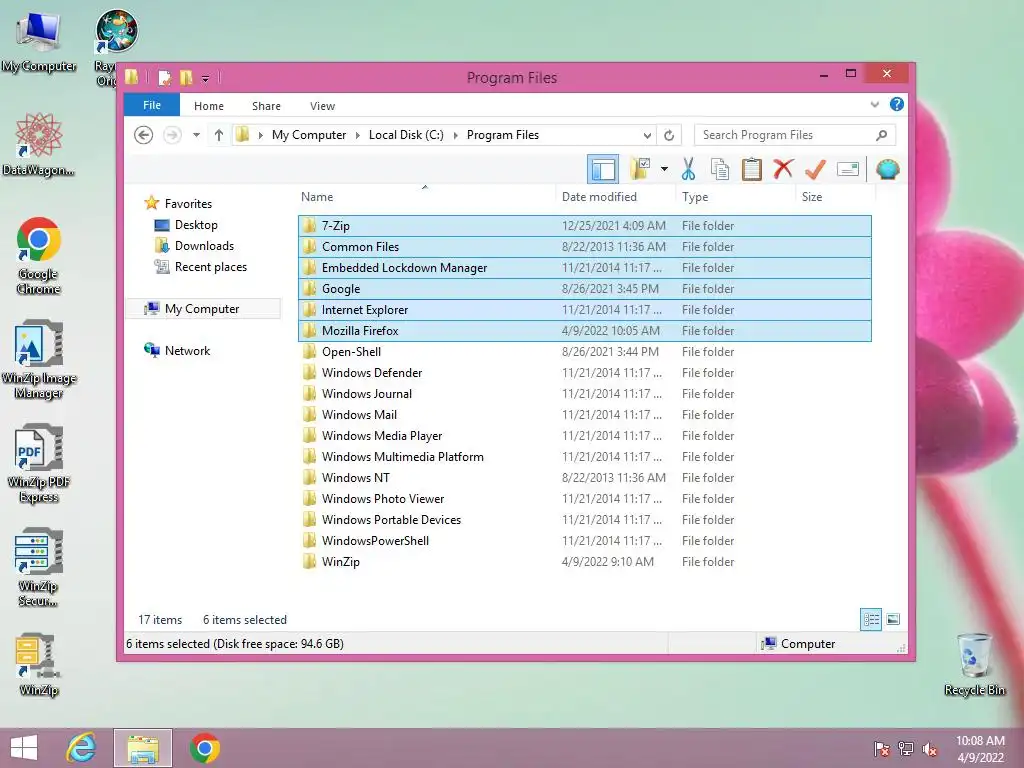Click the new folder quick-access icon
The width and height of the screenshot is (1024, 768).
click(186, 78)
